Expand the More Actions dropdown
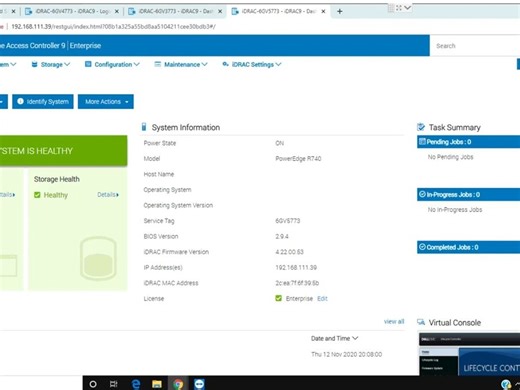Viewport: 520px width, 390px height. (x=106, y=102)
